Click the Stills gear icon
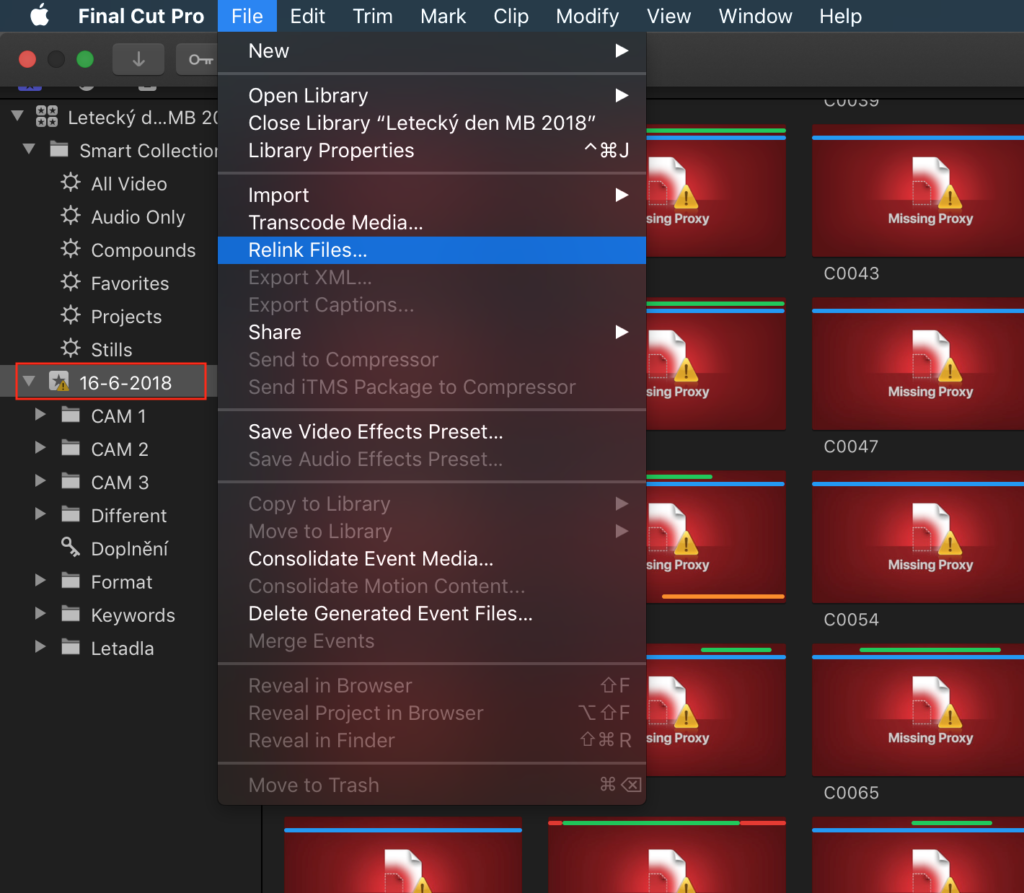 (71, 348)
